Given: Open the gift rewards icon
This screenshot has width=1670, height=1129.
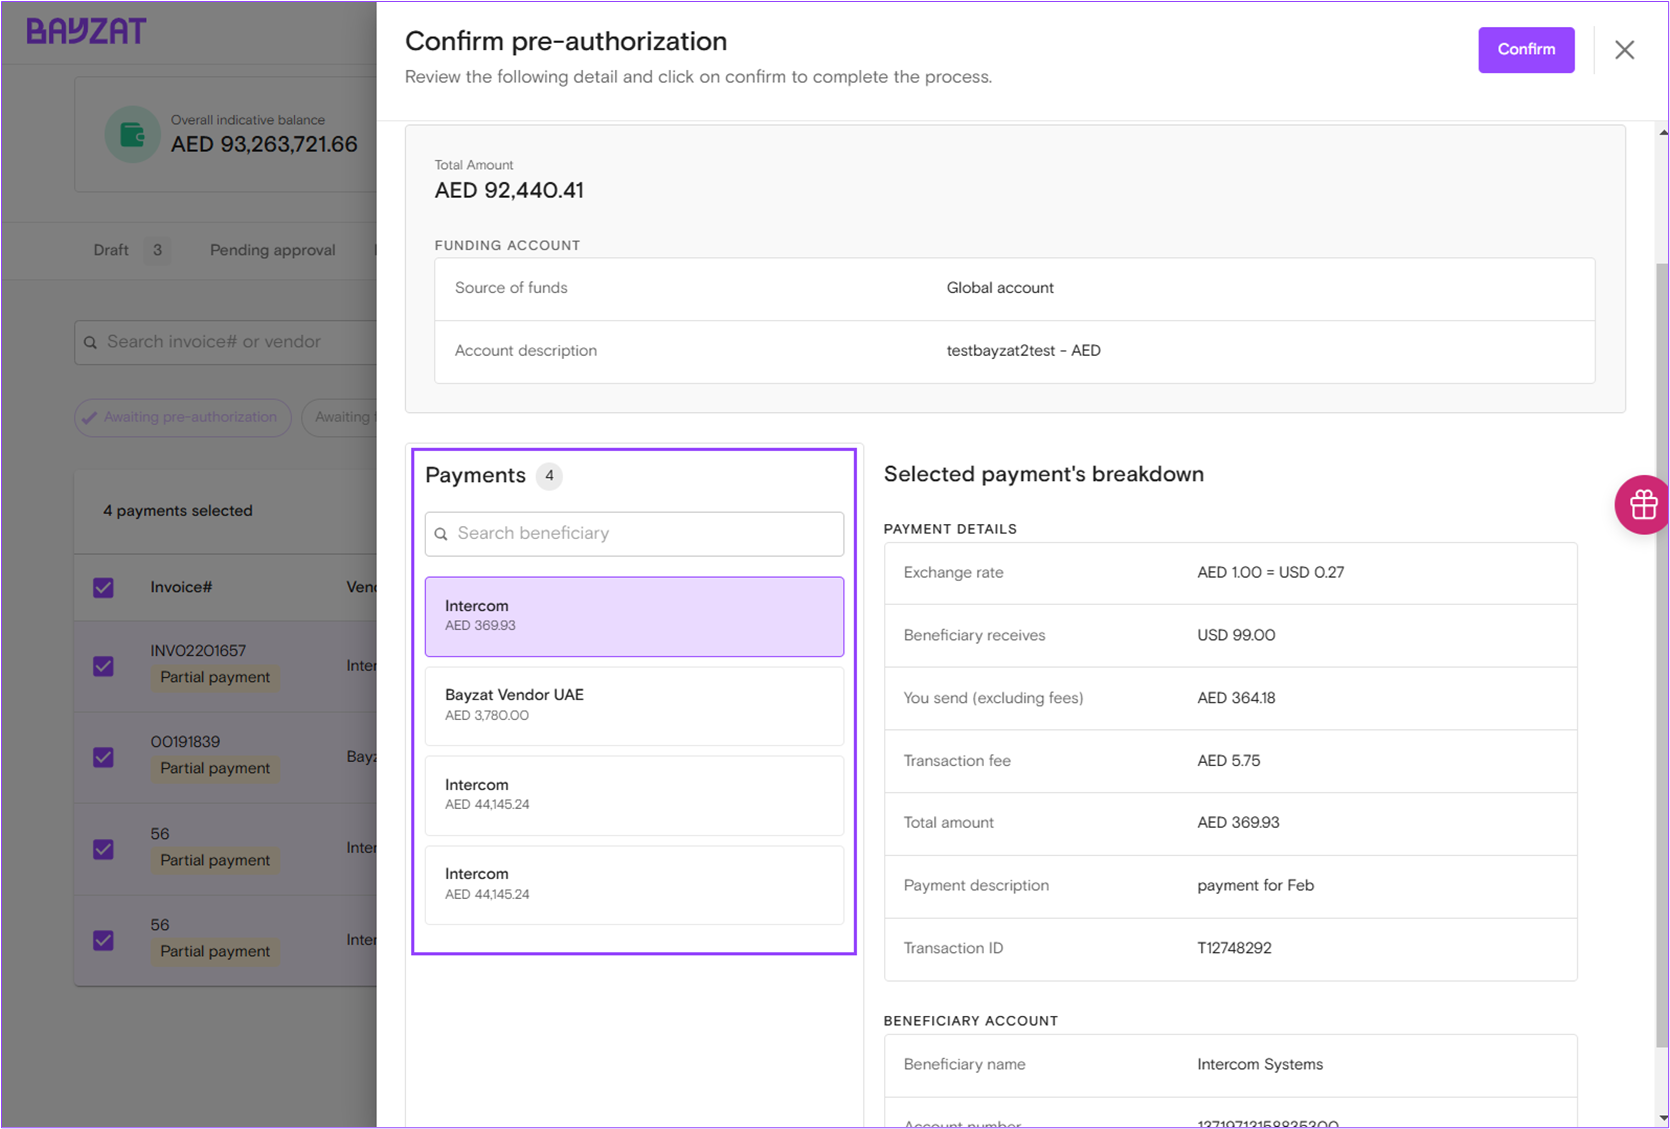Looking at the screenshot, I should 1642,505.
